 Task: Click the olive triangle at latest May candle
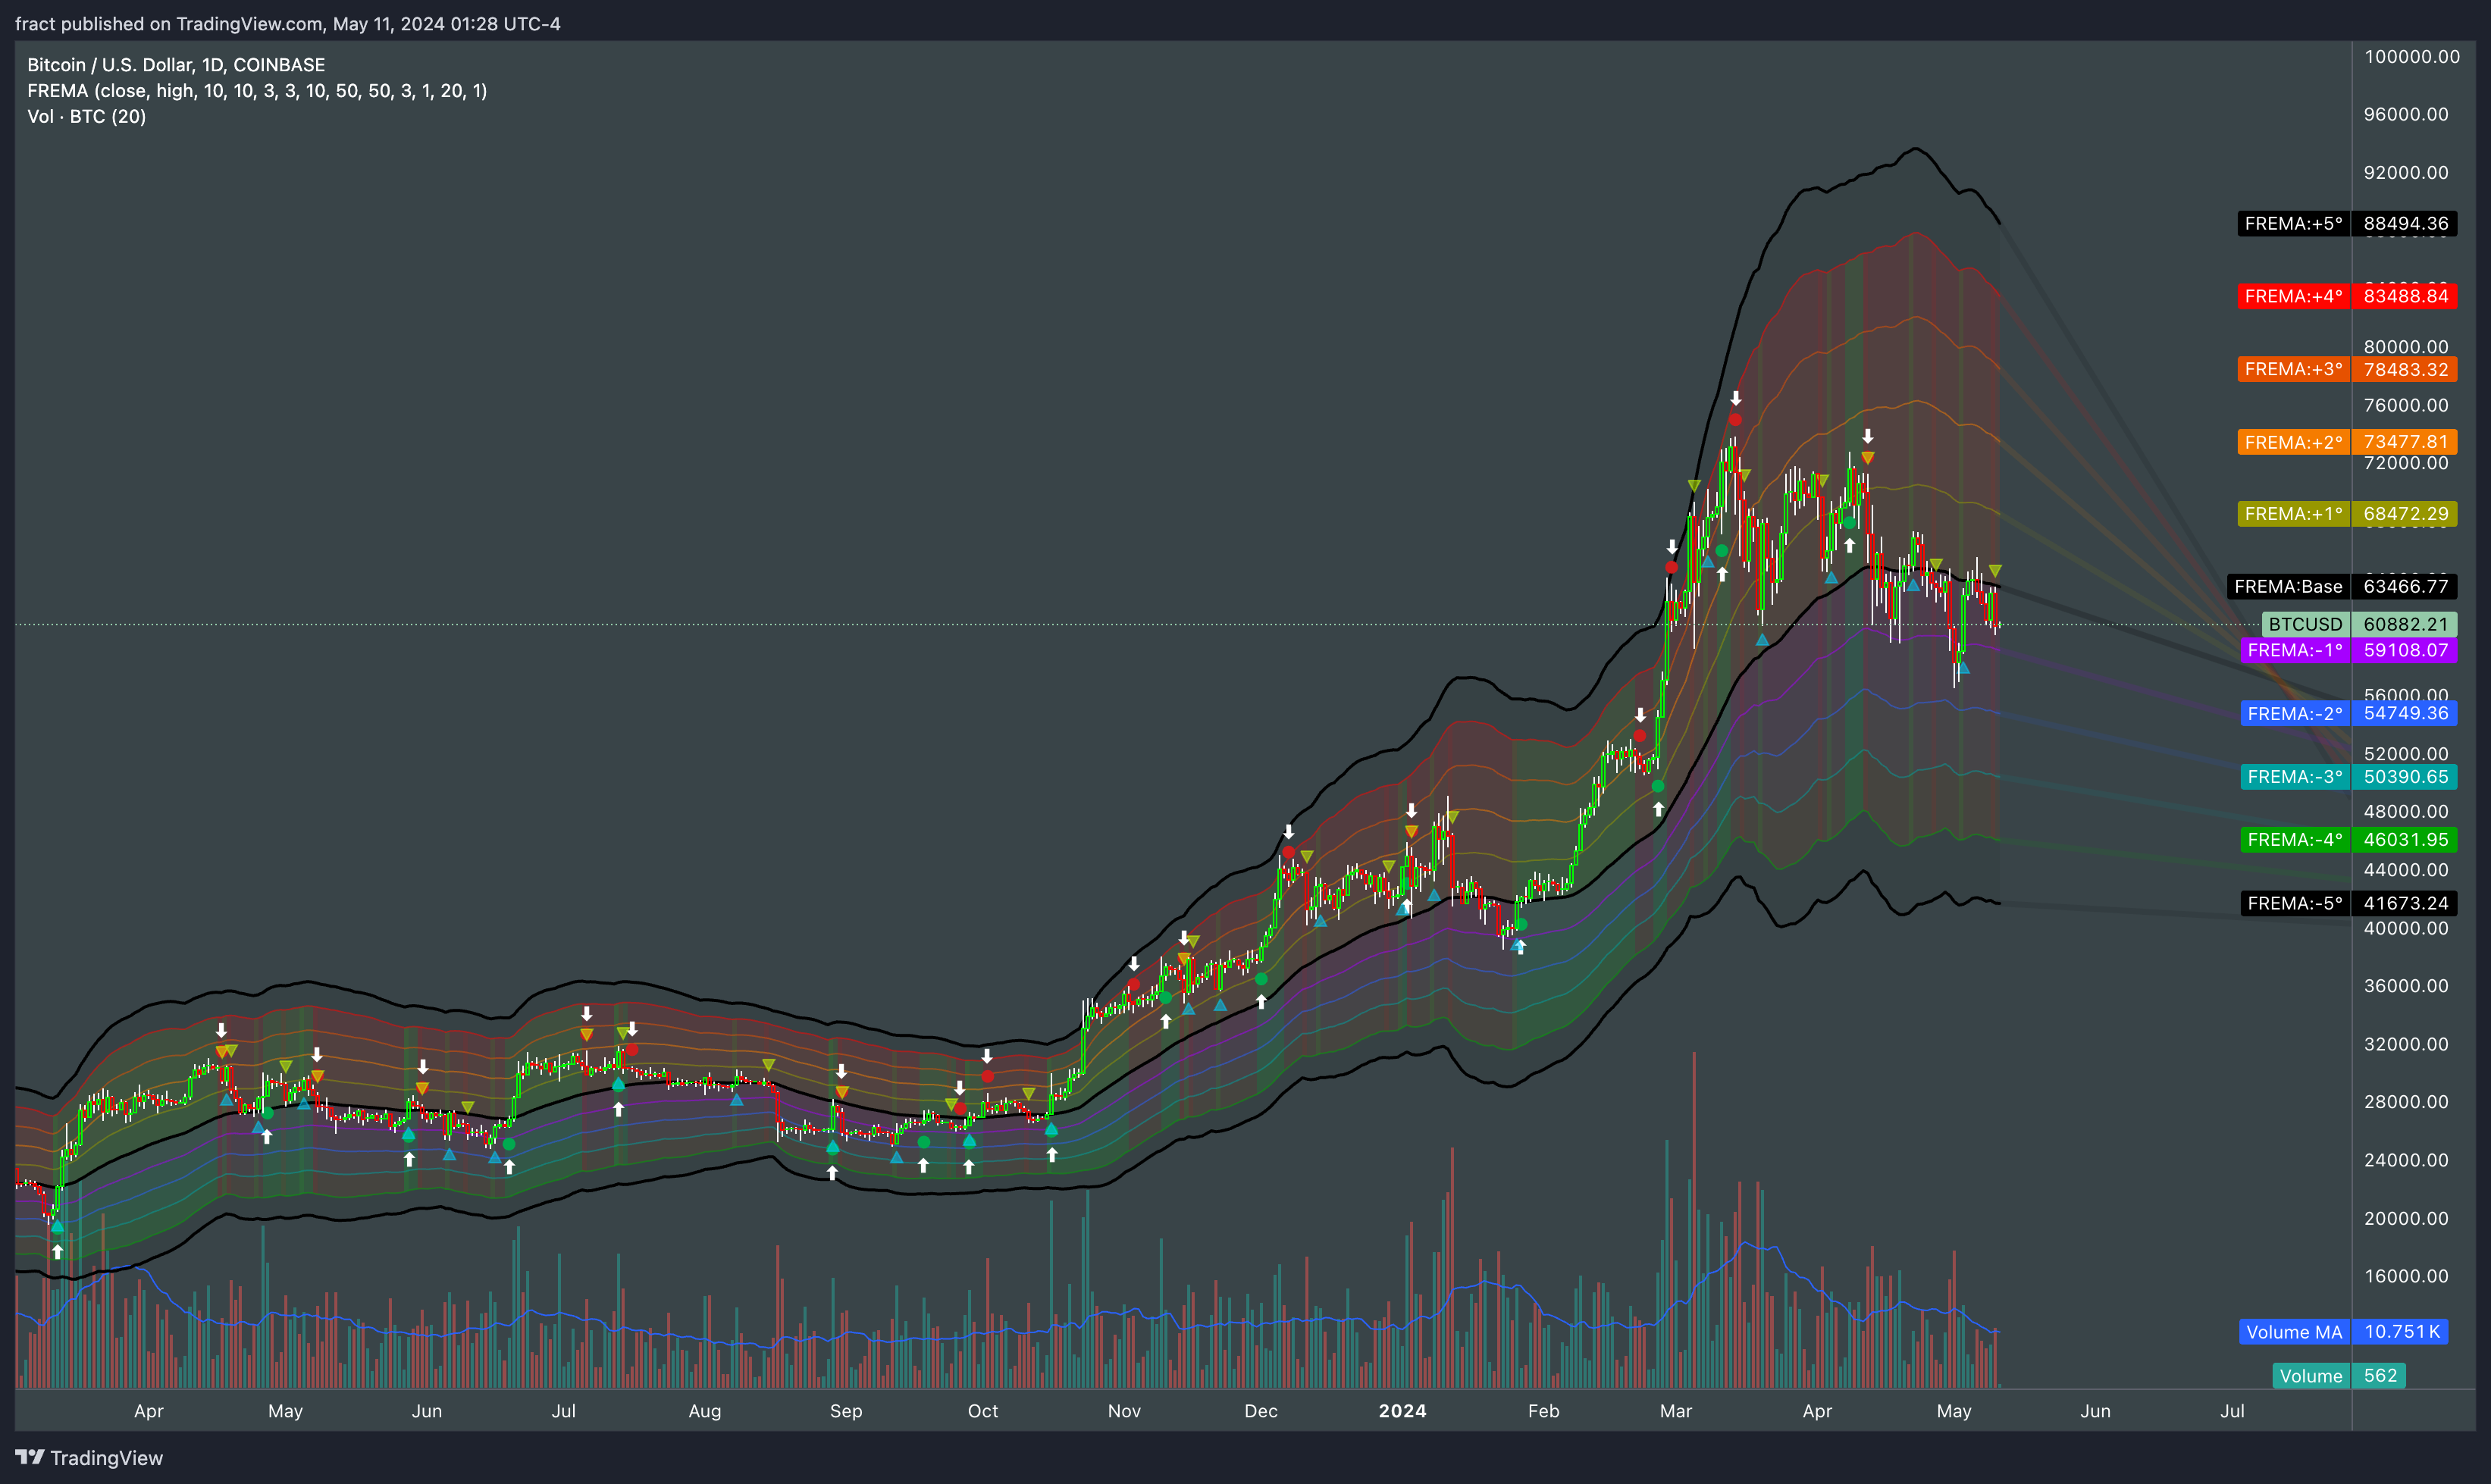click(x=1995, y=571)
